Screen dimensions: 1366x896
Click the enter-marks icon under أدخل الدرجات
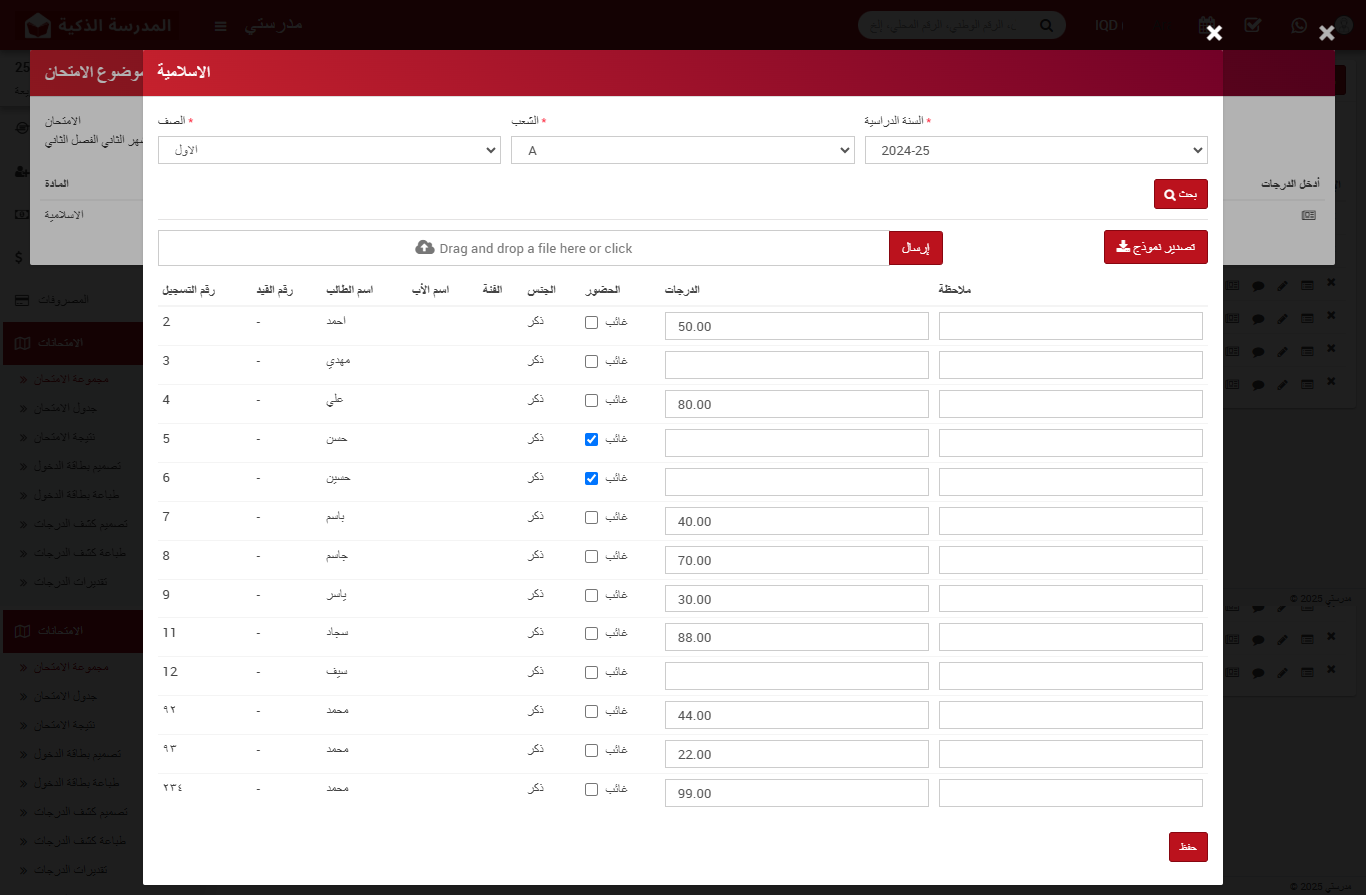pyautogui.click(x=1308, y=215)
